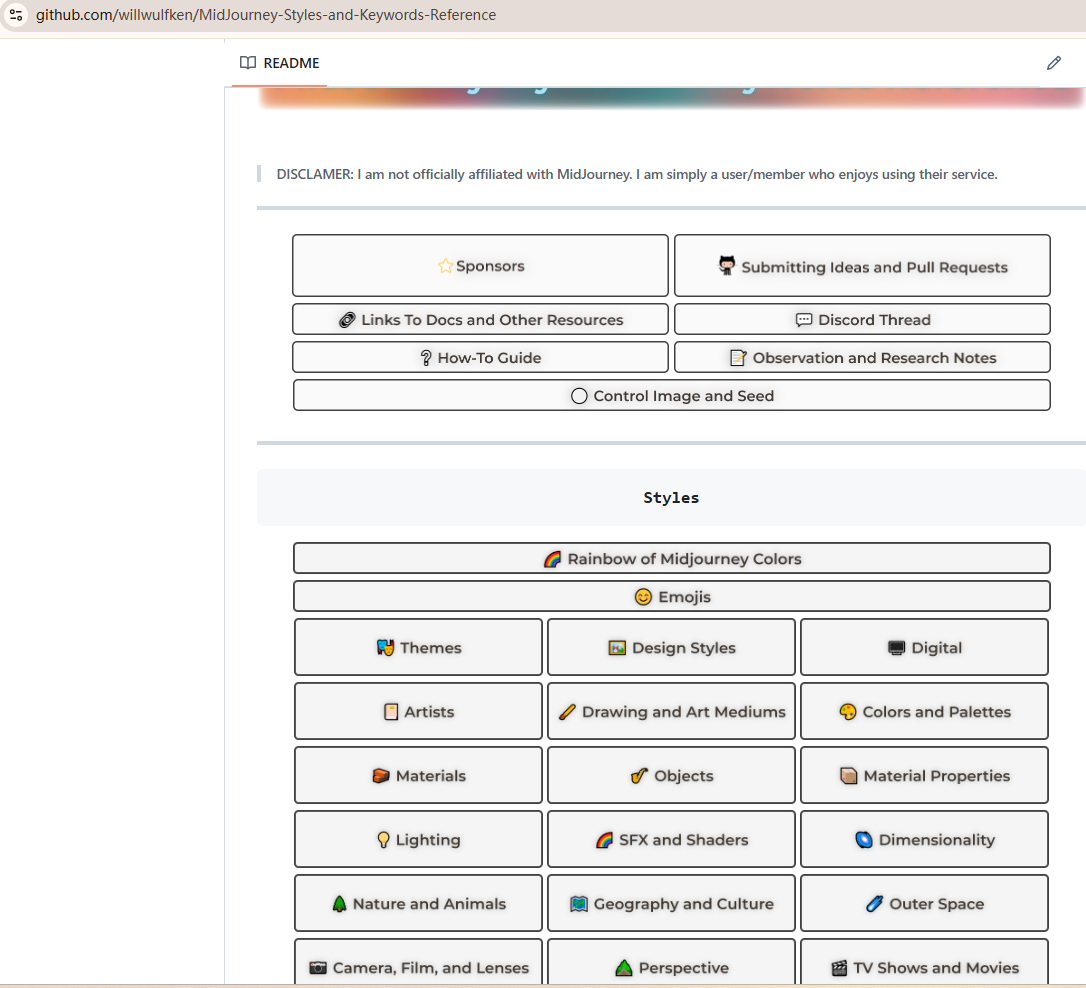The width and height of the screenshot is (1086, 988).
Task: Go to Links To Docs and Other Resources
Action: click(x=481, y=319)
